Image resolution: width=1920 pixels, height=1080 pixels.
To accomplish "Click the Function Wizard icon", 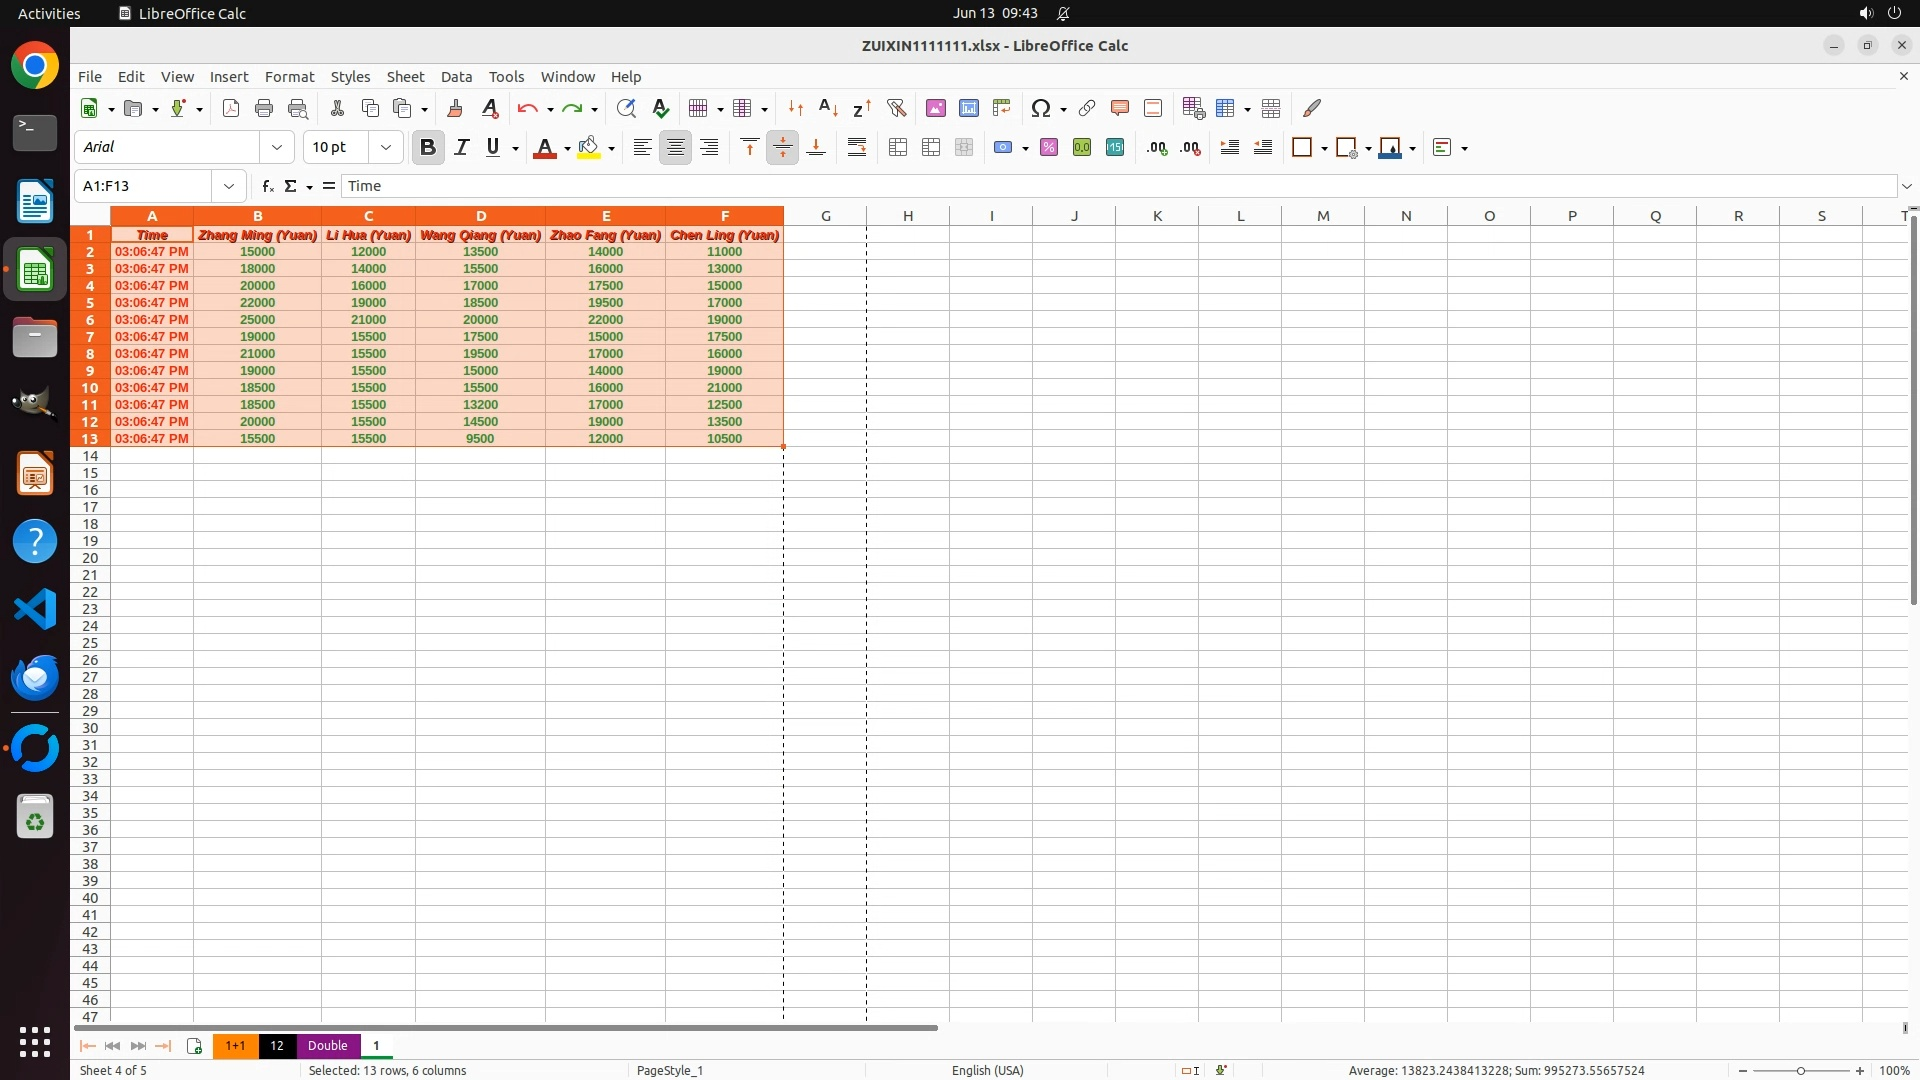I will [267, 186].
